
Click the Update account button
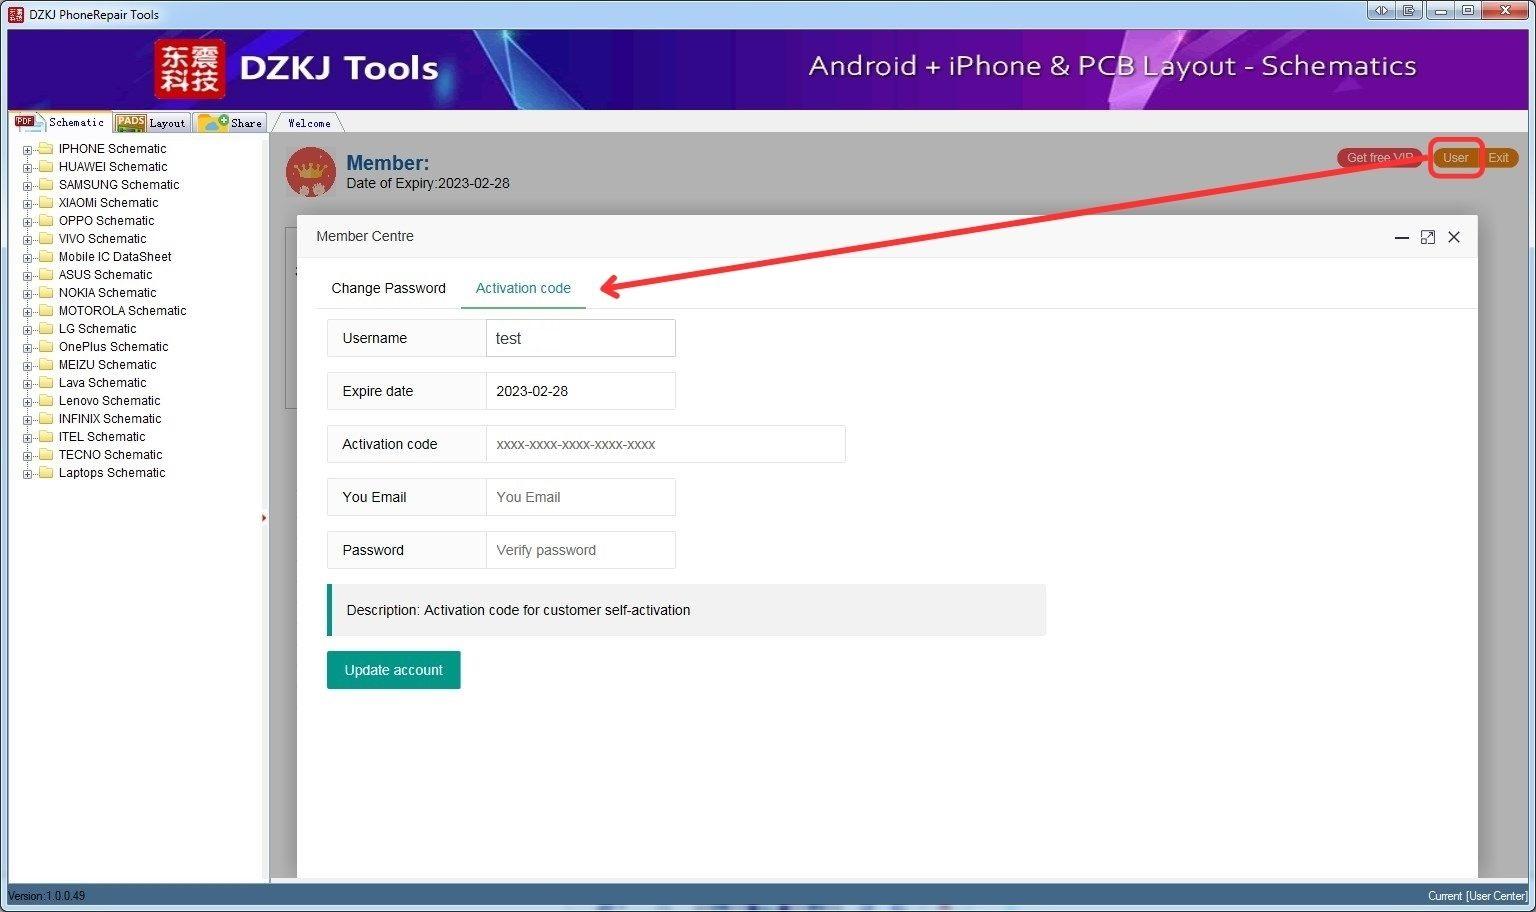coord(393,670)
